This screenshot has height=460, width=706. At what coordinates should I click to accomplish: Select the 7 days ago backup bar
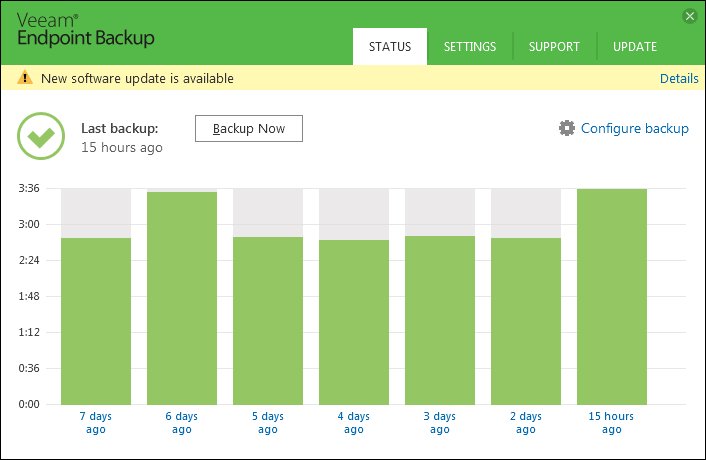click(96, 321)
